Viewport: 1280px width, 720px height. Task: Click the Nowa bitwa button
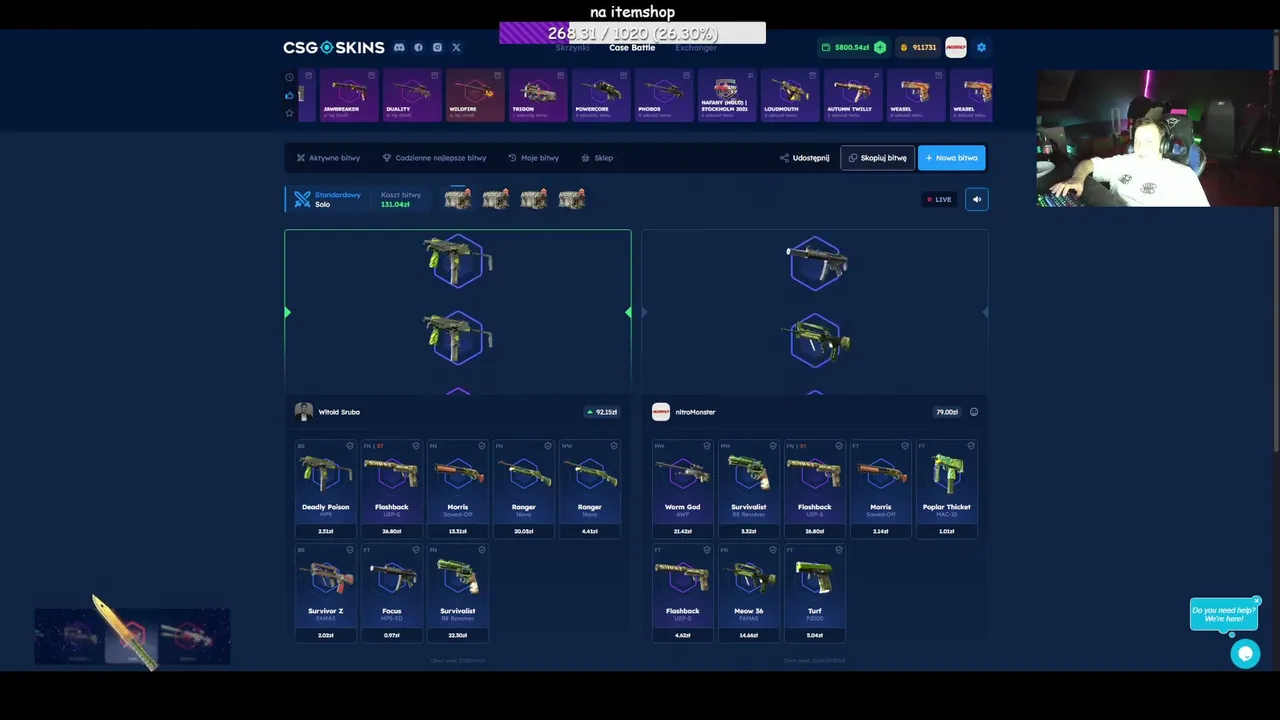tap(951, 158)
